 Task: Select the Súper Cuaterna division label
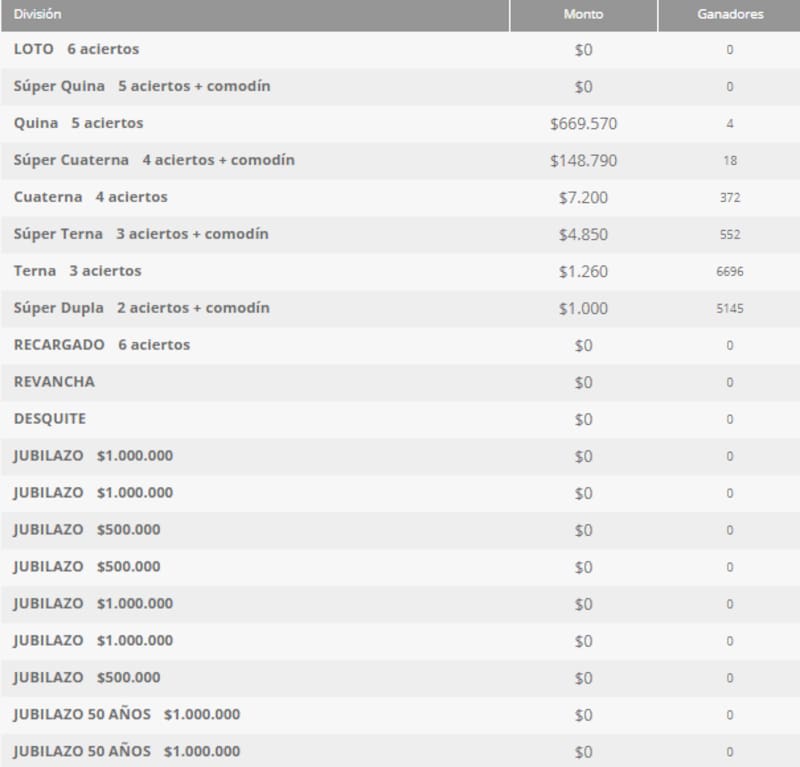coord(154,160)
